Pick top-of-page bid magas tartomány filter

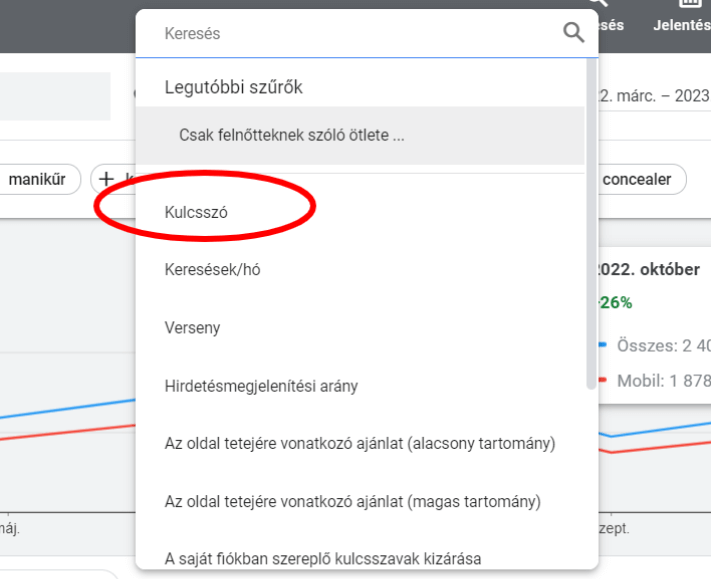pos(360,501)
